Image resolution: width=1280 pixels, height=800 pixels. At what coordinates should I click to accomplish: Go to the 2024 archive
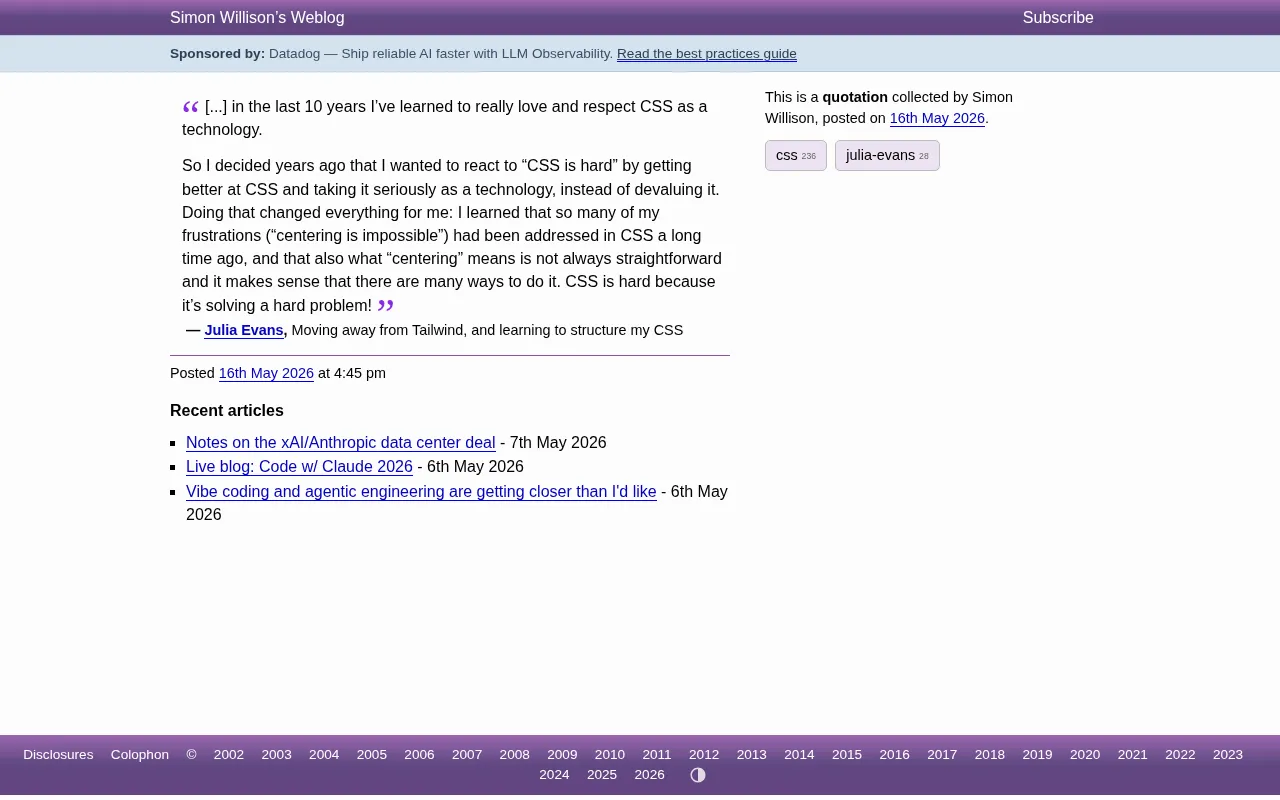click(554, 775)
